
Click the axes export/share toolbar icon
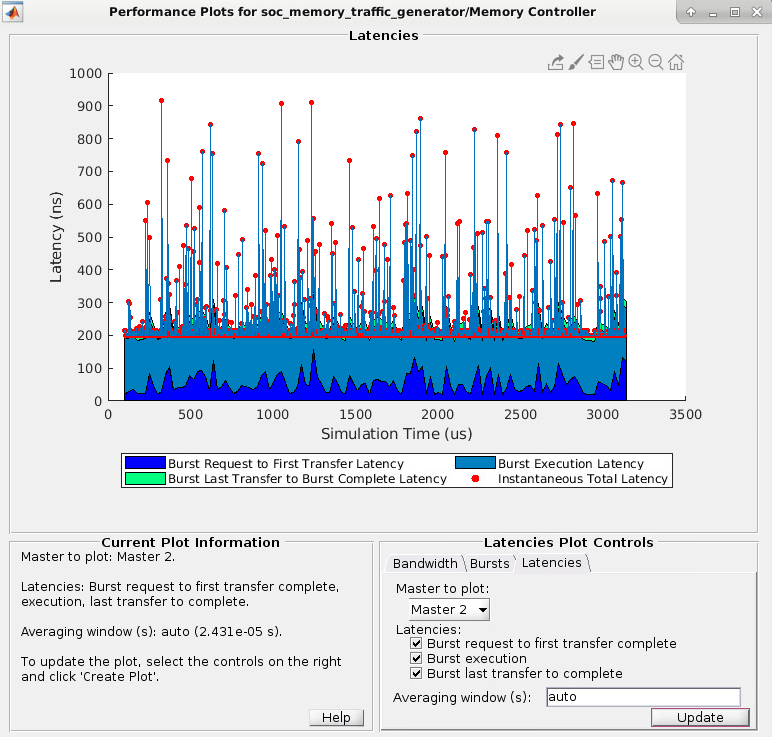(555, 63)
